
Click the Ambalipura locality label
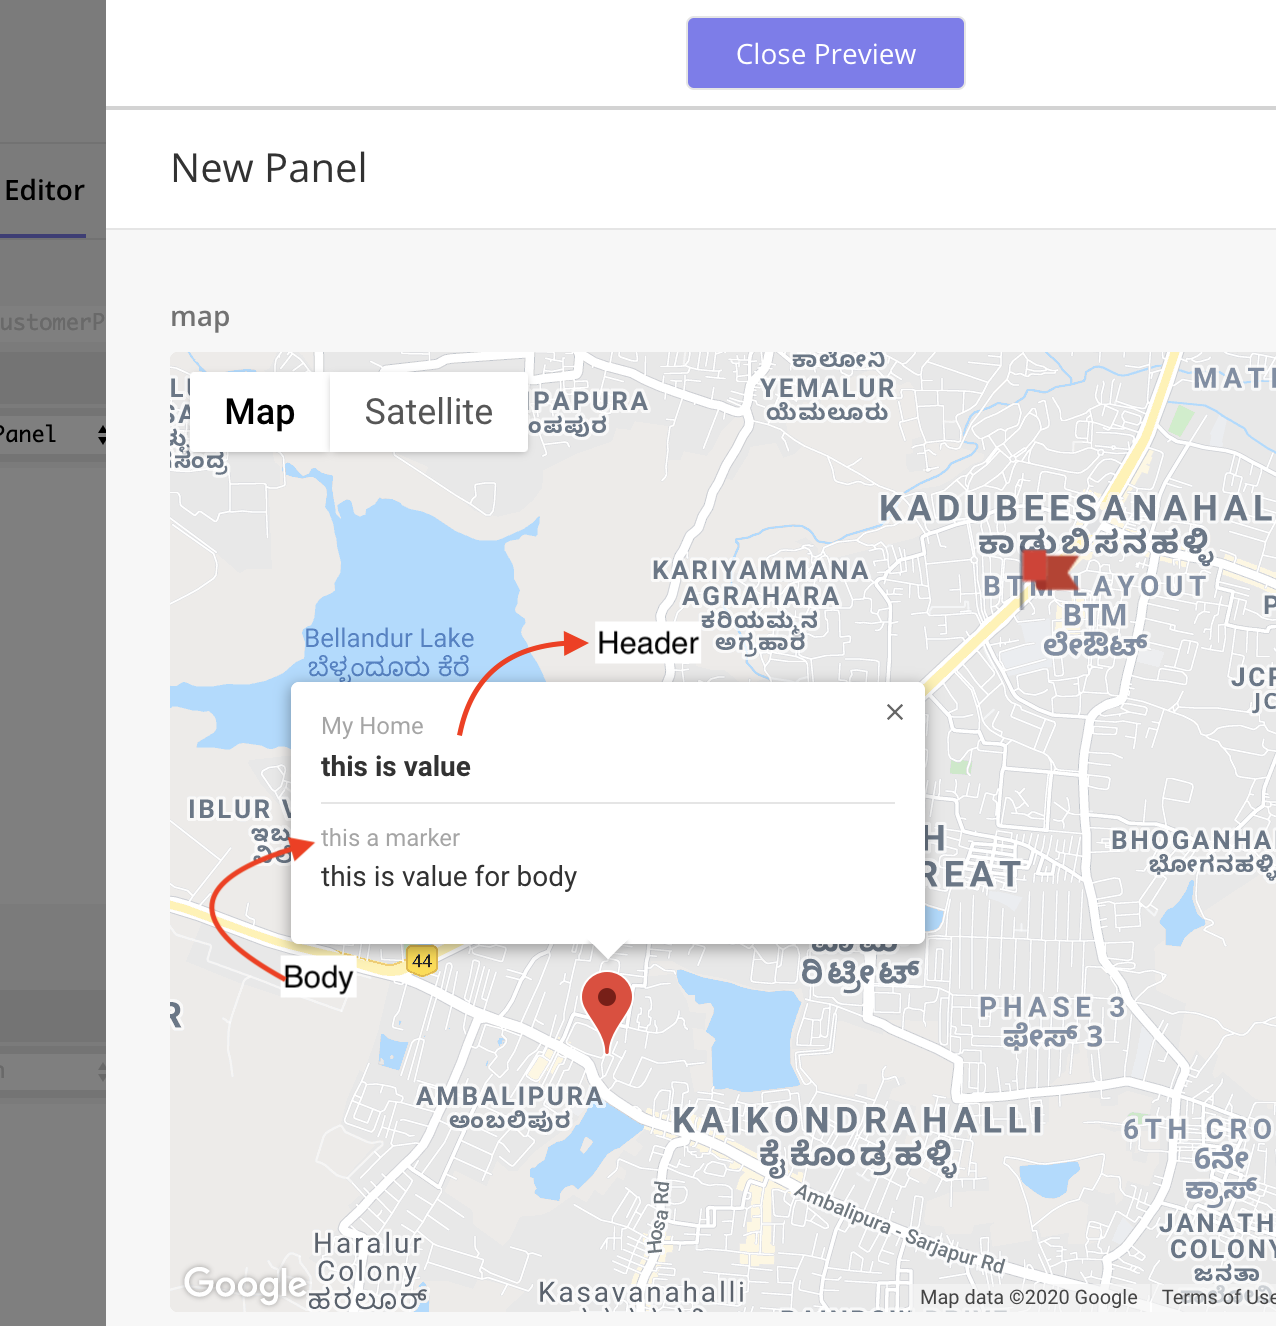point(510,1097)
